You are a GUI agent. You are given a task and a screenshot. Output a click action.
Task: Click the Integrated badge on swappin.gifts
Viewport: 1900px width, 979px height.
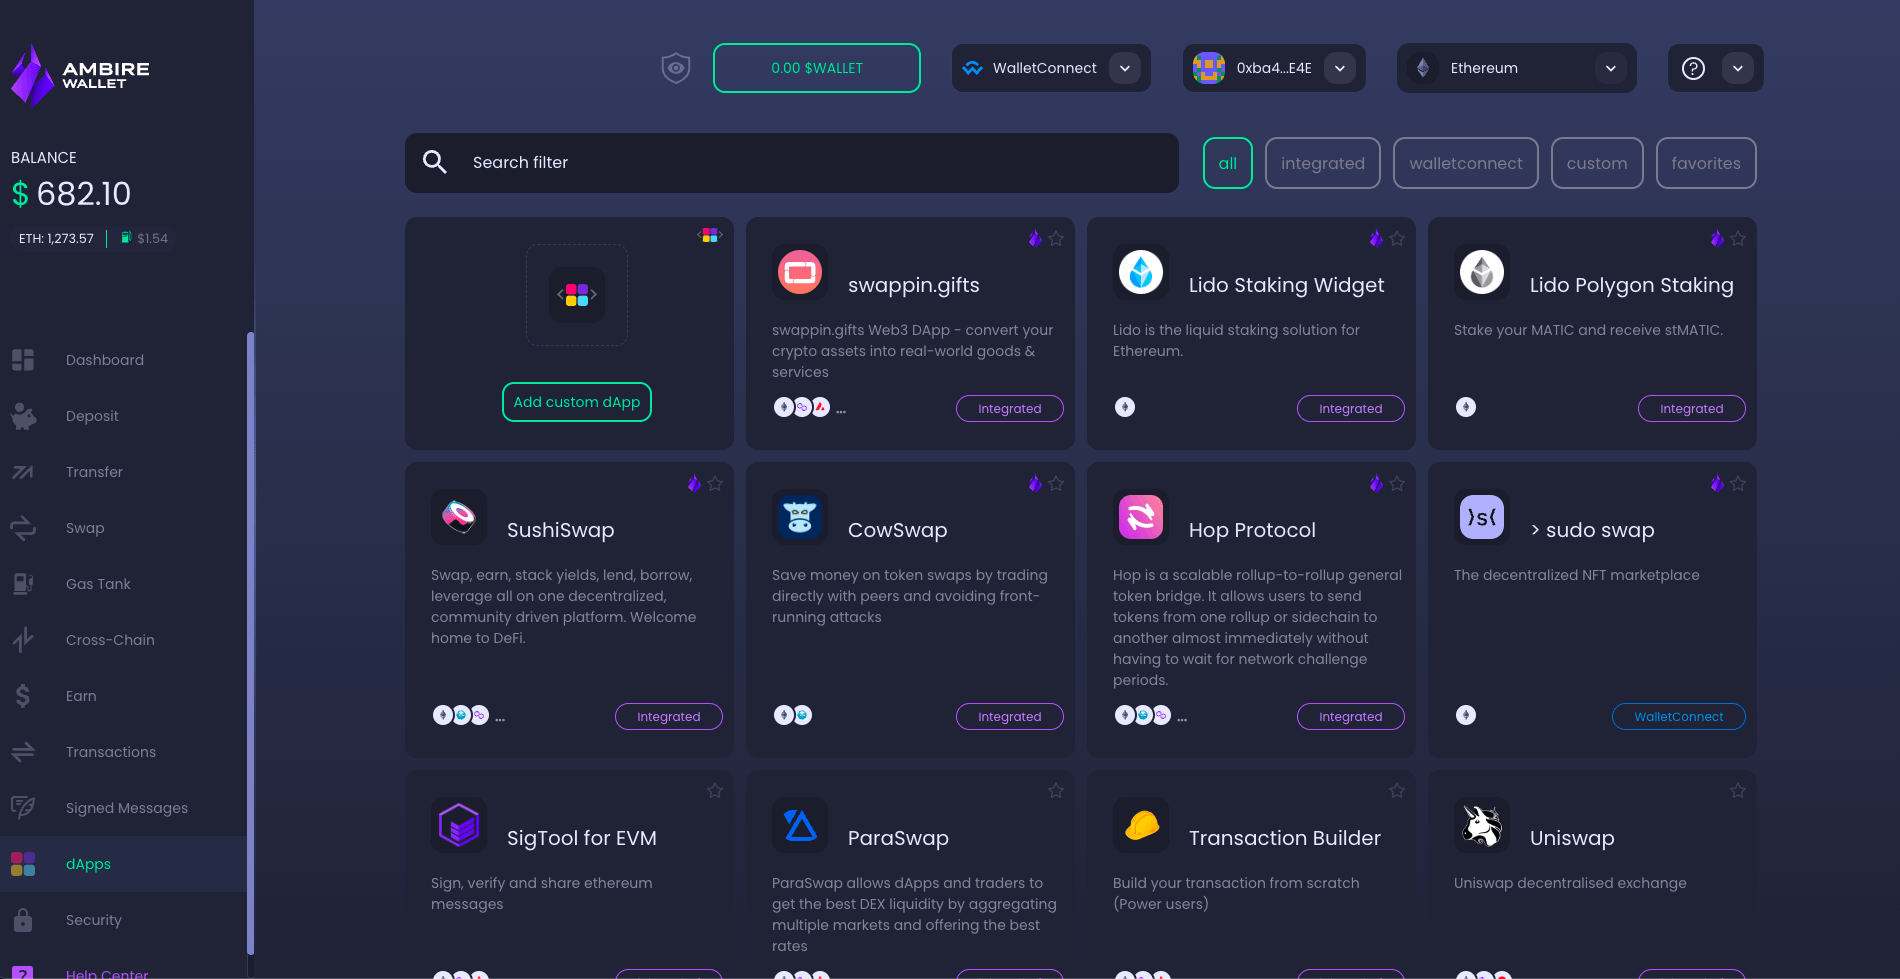click(1010, 409)
